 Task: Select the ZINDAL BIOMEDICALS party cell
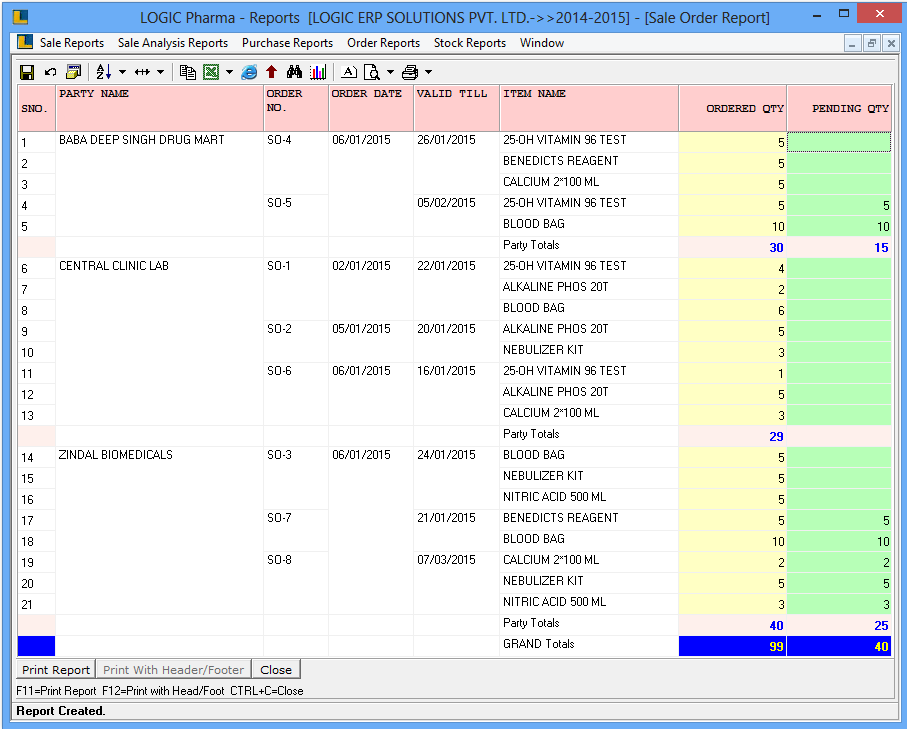160,531
